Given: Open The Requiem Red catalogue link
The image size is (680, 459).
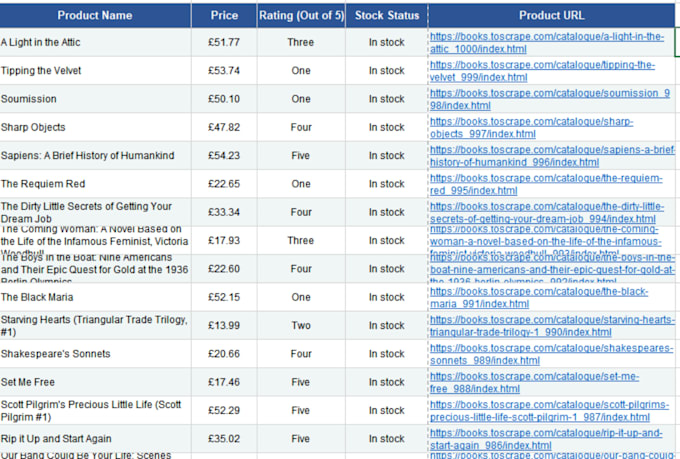Looking at the screenshot, I should tap(546, 184).
